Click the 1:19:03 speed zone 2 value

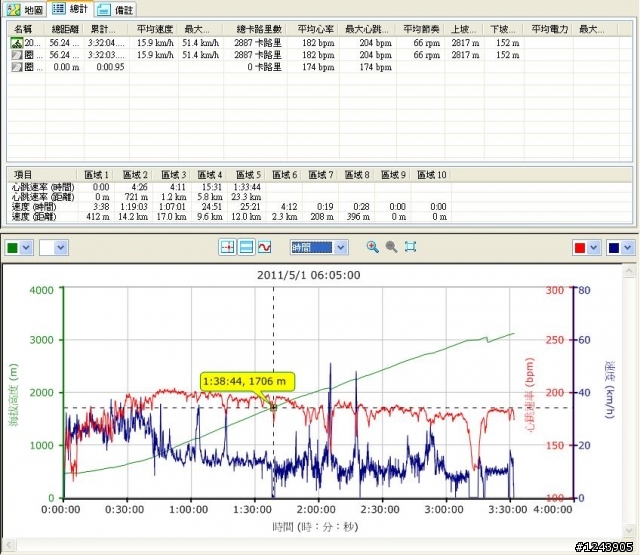(x=133, y=207)
